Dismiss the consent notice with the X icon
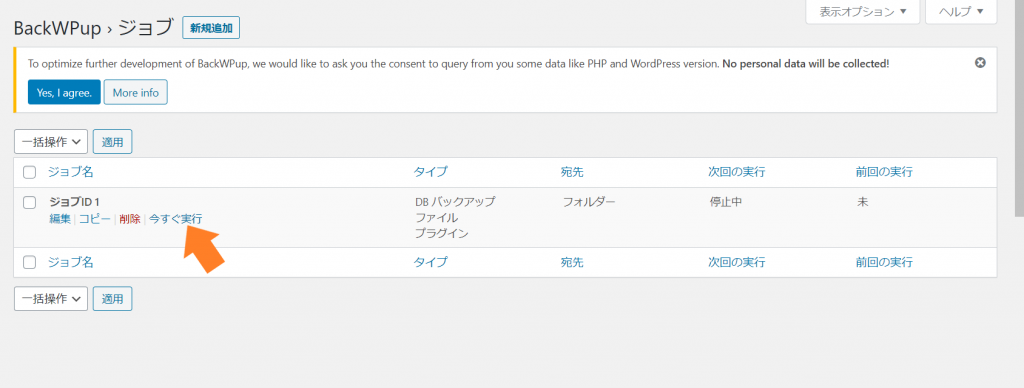This screenshot has width=1024, height=388. [980, 63]
